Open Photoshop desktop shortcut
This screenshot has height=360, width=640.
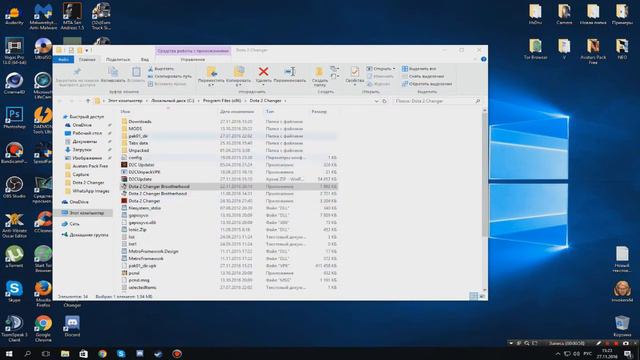14,118
